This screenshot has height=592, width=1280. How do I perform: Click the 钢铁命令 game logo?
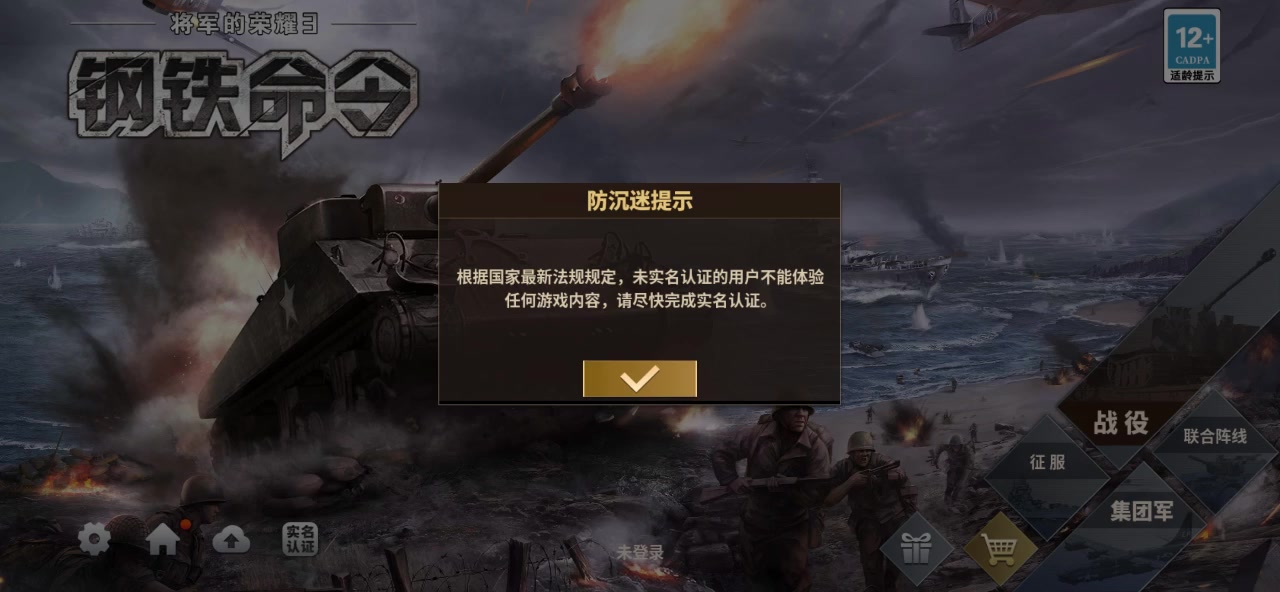click(x=244, y=98)
